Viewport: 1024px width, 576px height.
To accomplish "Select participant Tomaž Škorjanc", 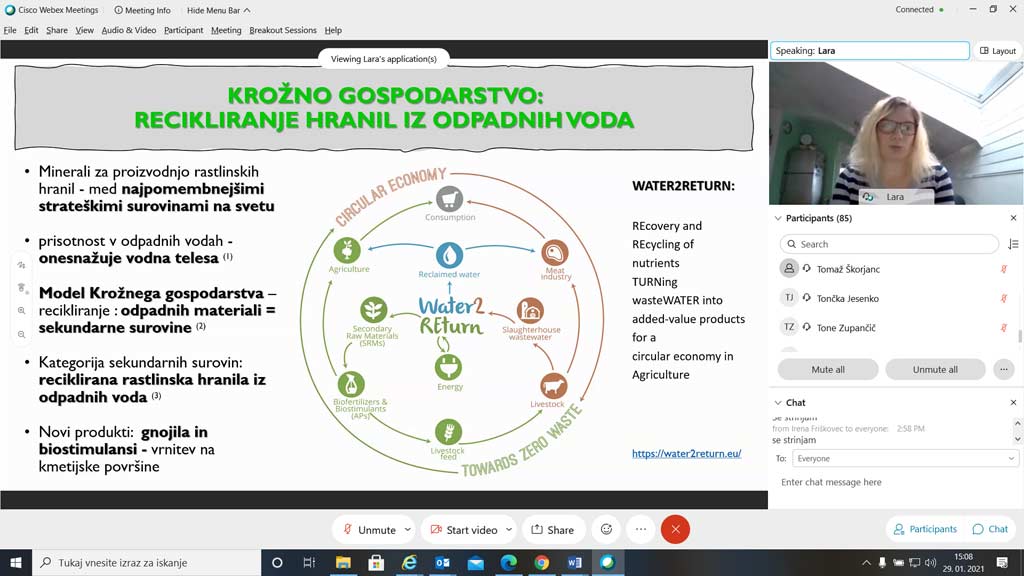I will tap(848, 269).
